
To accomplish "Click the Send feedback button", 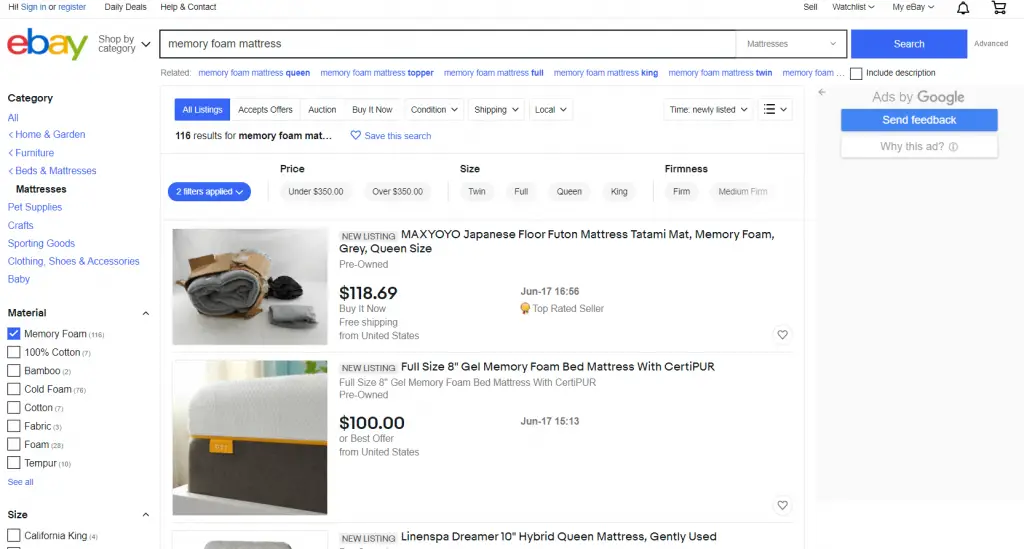I will coord(919,120).
